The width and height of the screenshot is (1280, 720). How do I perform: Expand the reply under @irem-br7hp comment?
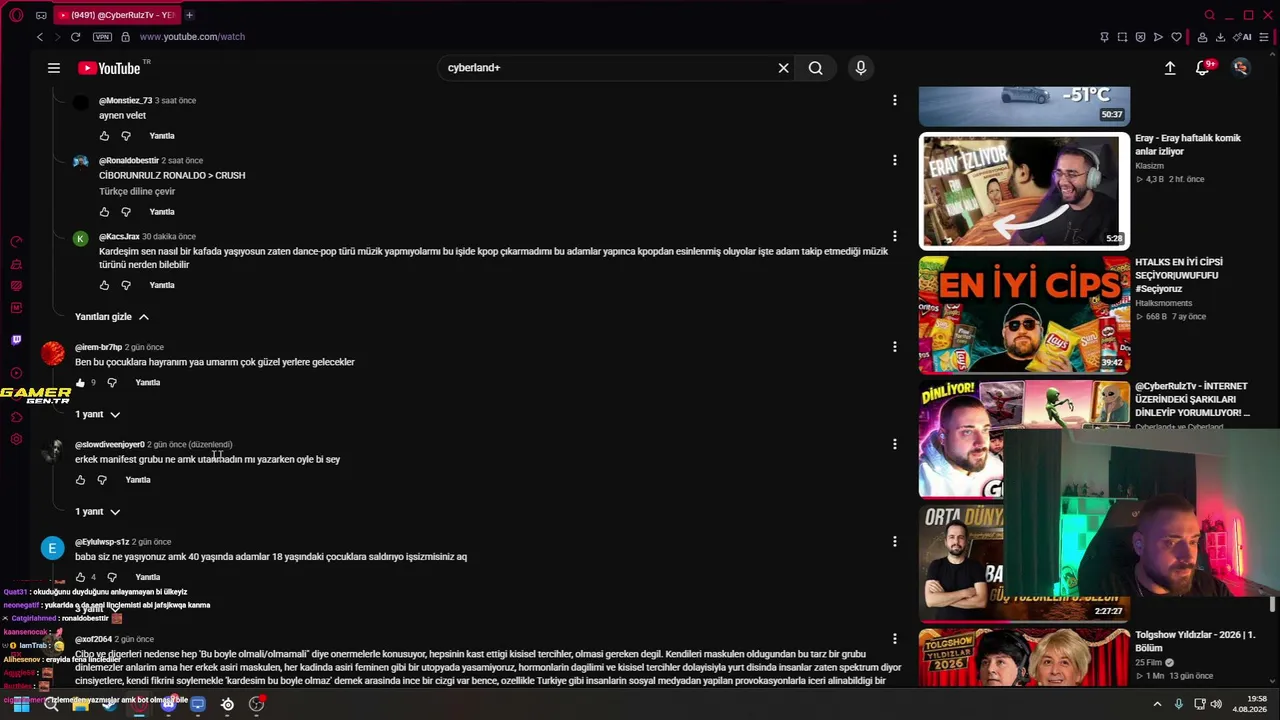point(98,414)
